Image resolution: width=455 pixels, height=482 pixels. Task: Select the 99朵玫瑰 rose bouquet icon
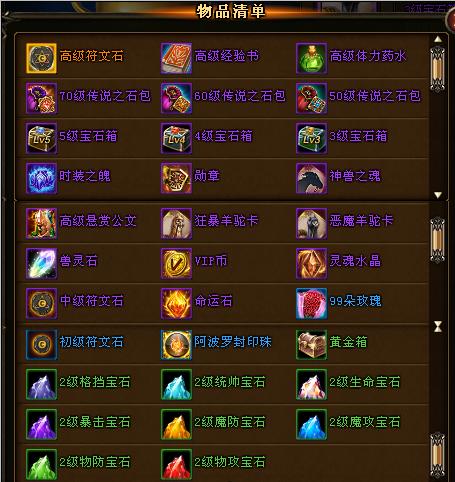(311, 303)
